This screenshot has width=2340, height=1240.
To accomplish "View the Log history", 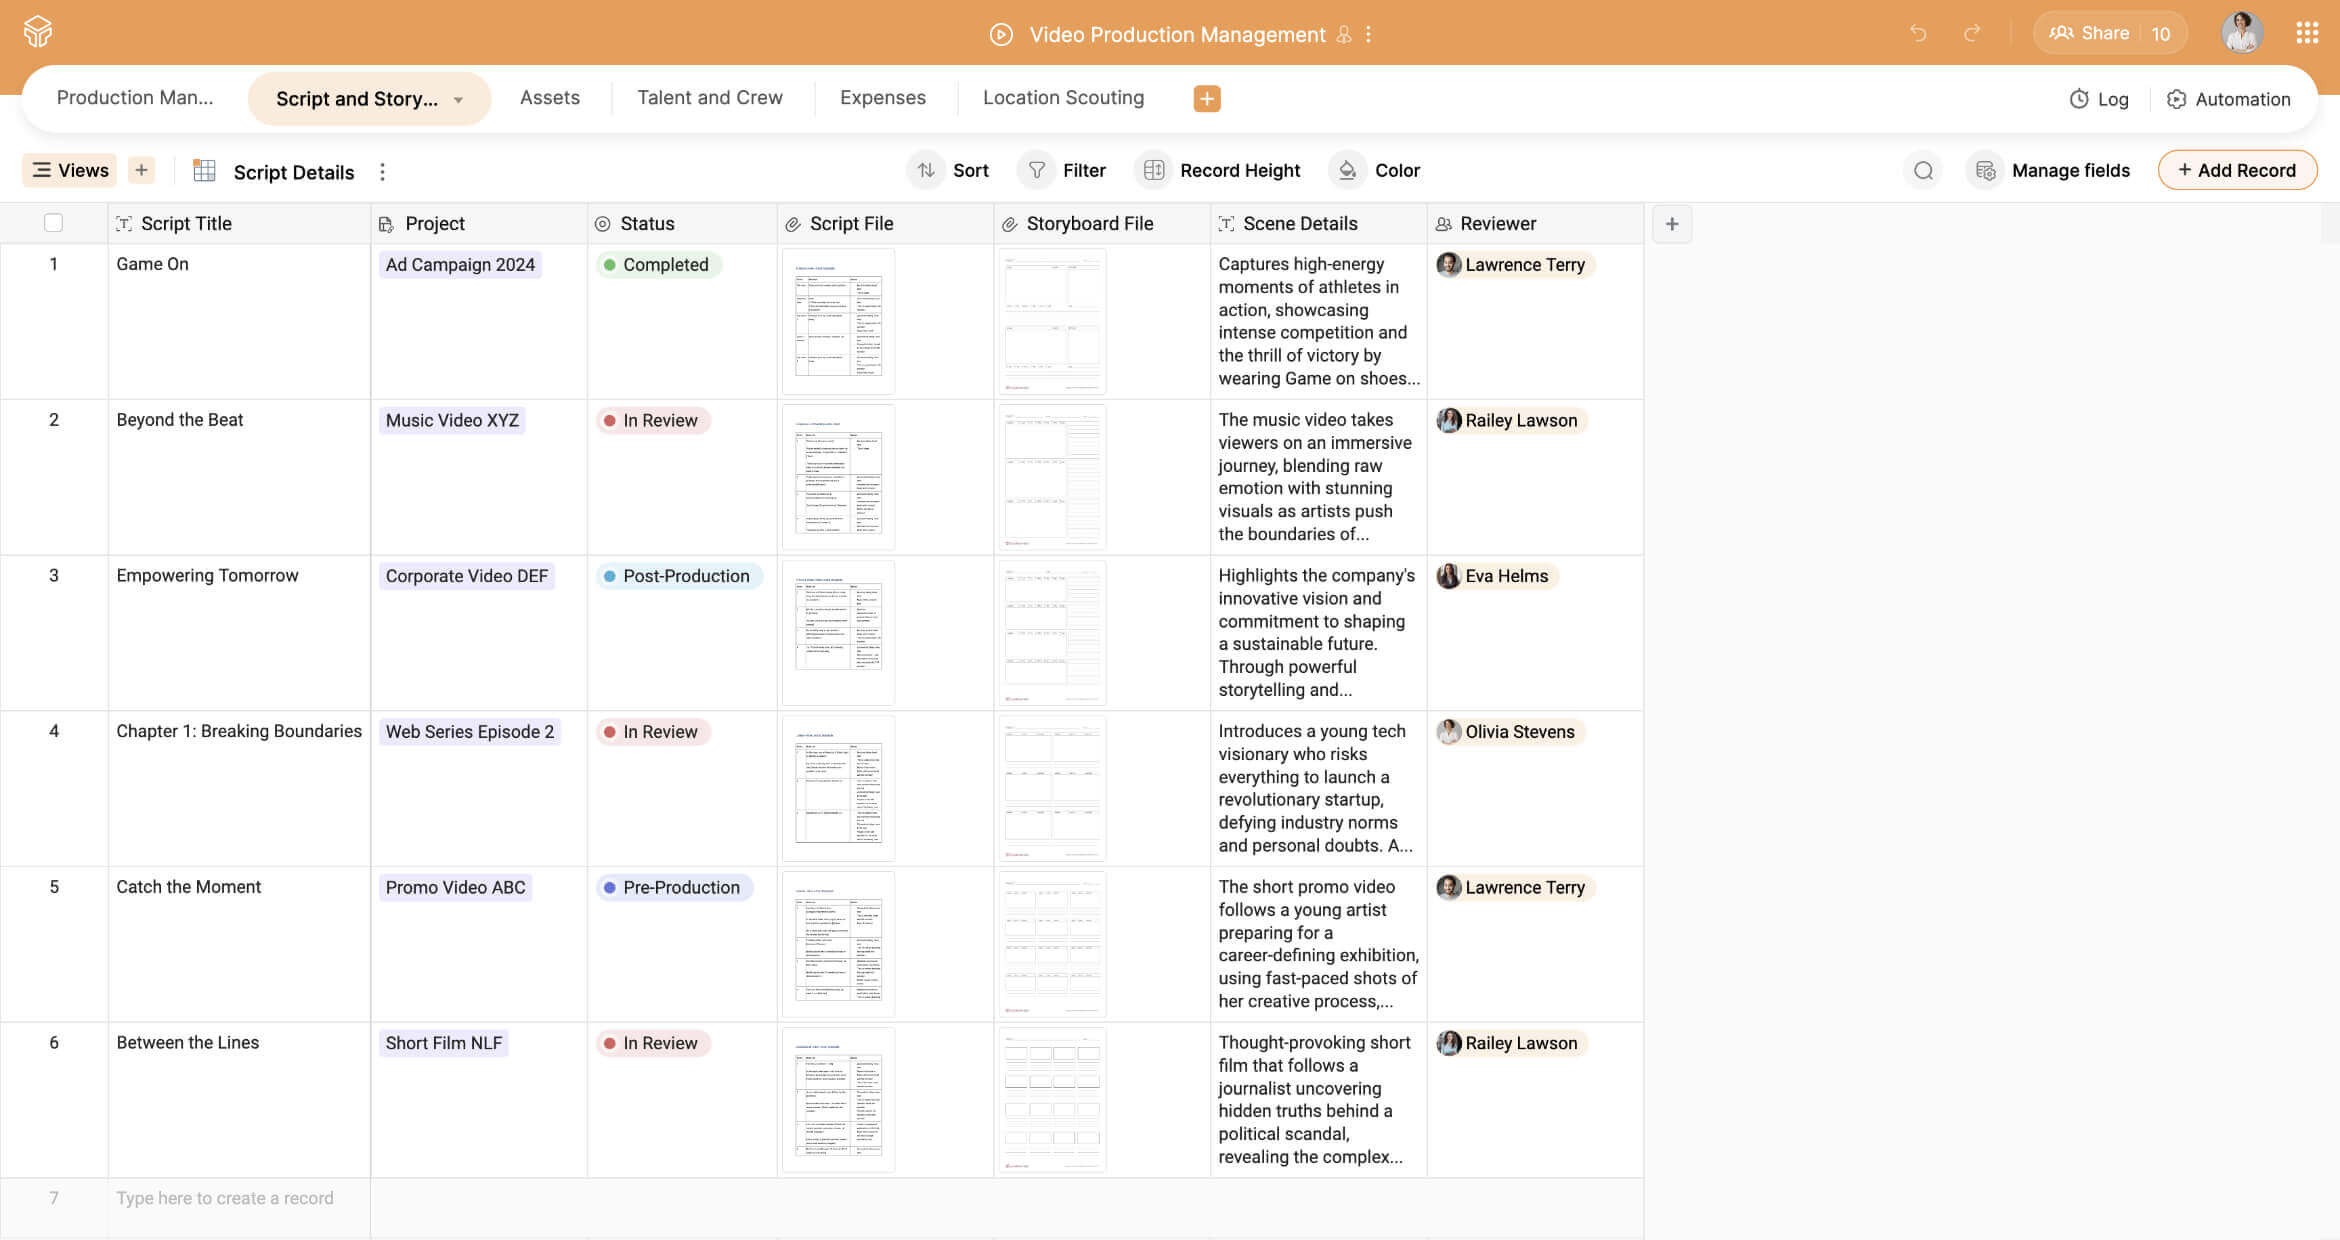I will tap(2098, 99).
